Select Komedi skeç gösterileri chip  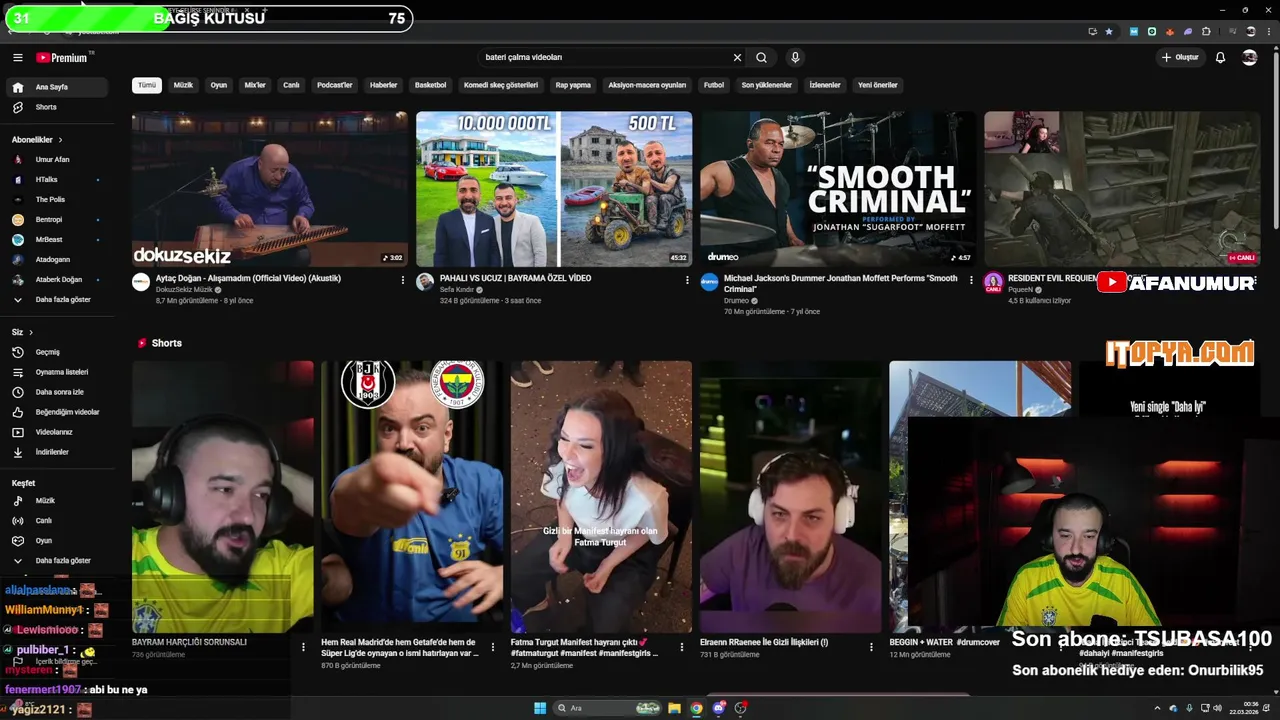tap(501, 85)
